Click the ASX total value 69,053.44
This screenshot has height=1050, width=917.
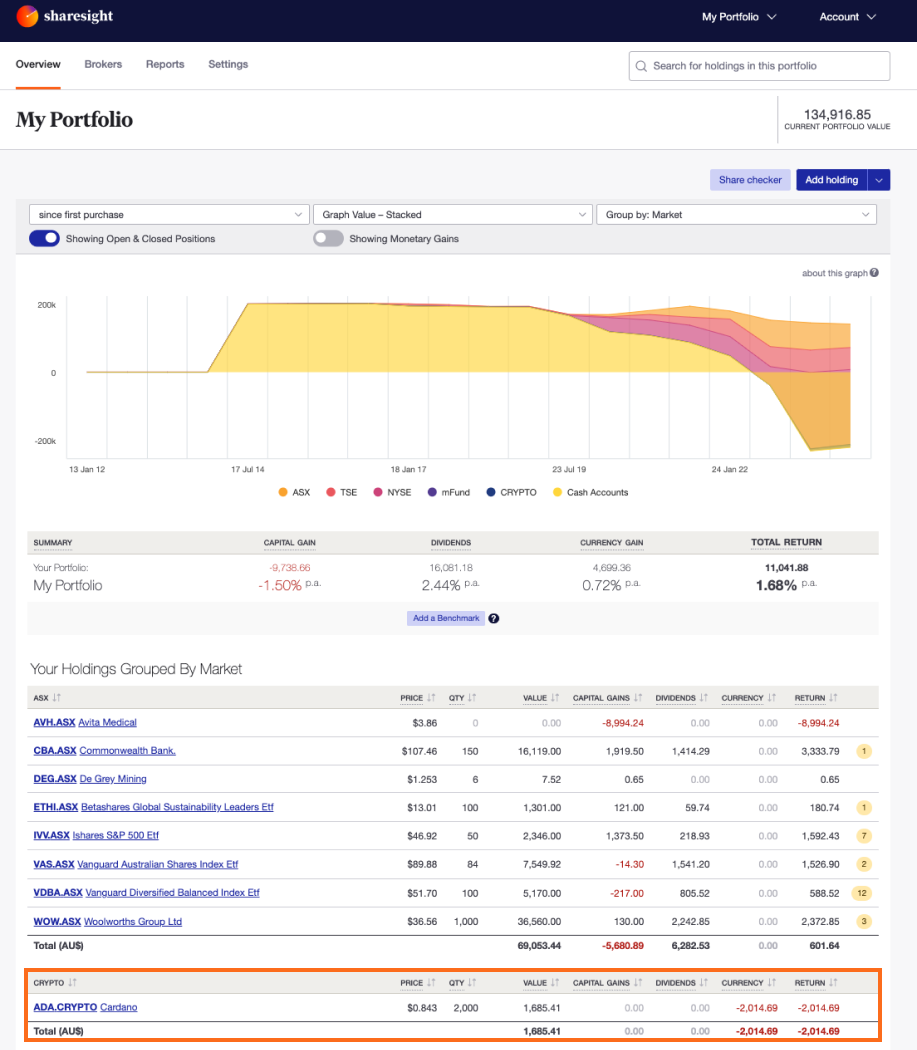539,946
